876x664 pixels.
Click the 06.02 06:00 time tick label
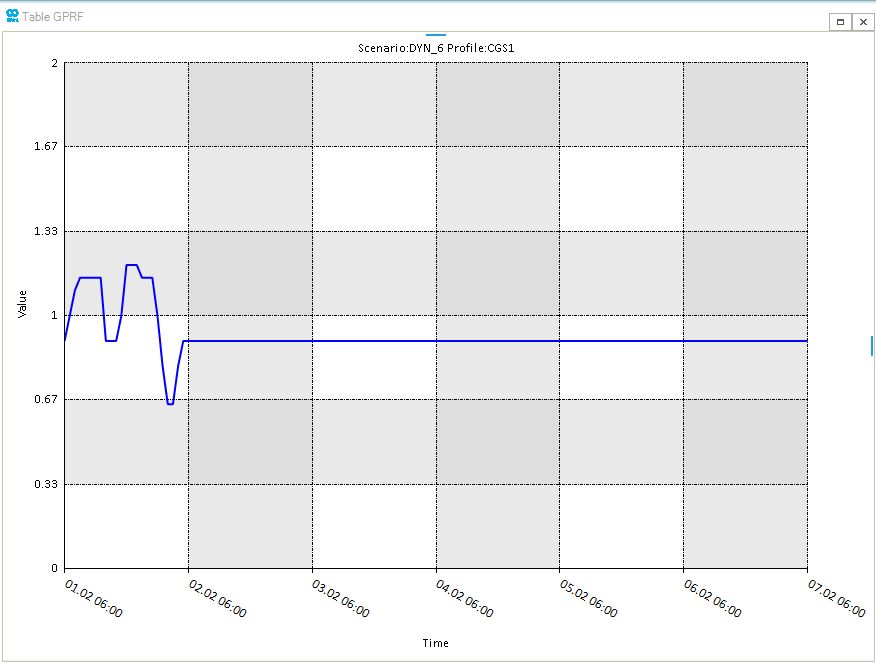711,597
